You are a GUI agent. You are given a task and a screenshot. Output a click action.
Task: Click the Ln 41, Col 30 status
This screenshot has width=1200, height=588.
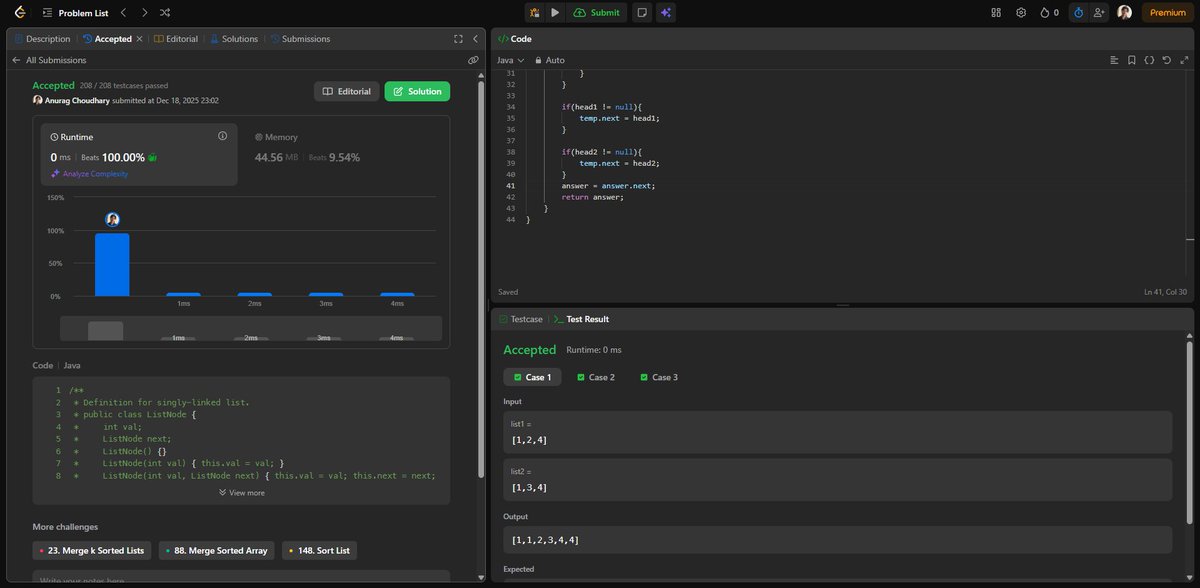pyautogui.click(x=1164, y=292)
